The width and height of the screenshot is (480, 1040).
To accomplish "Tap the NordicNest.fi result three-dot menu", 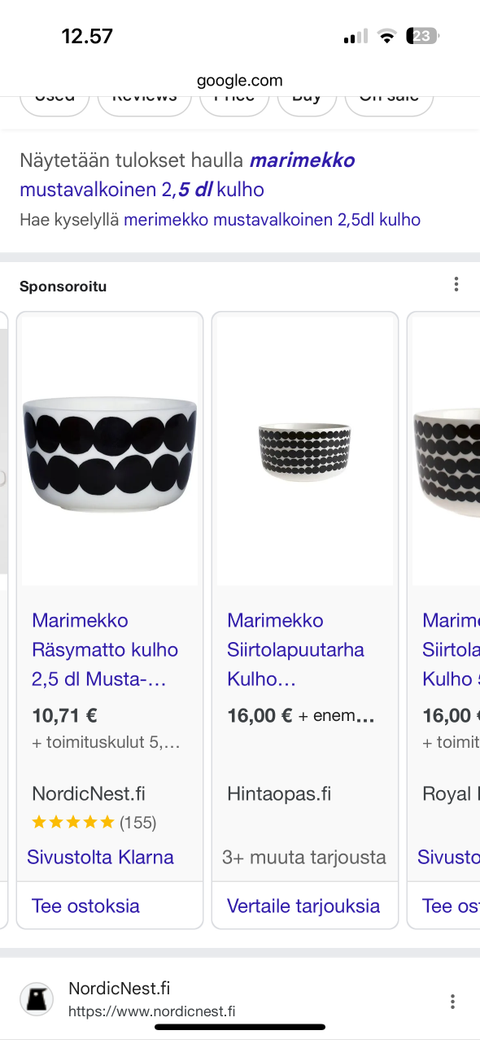I will [x=452, y=1001].
